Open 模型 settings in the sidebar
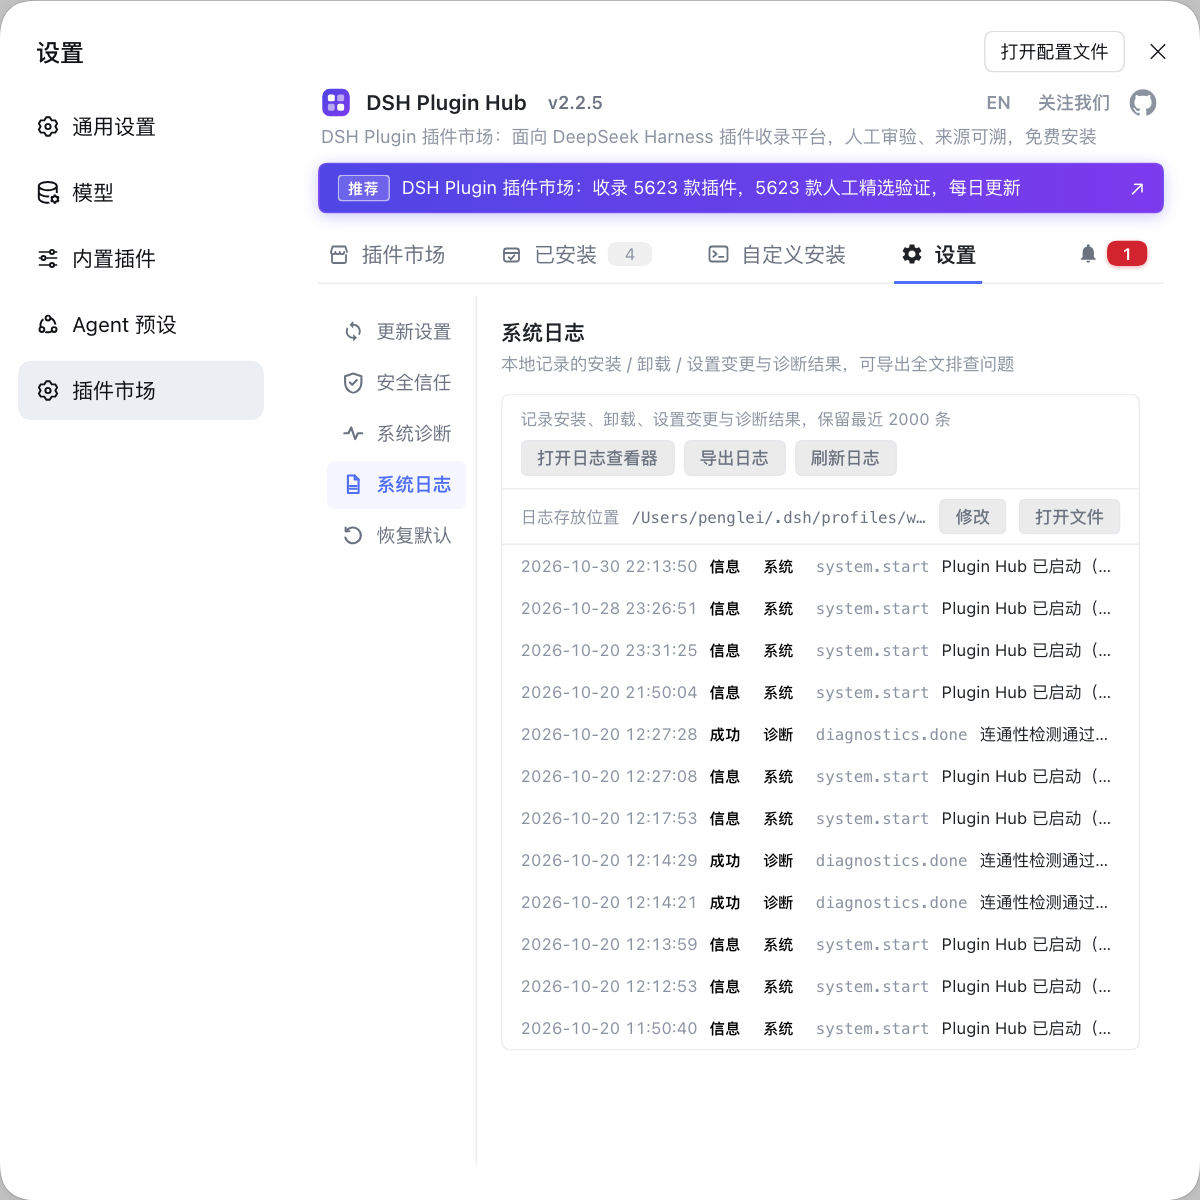This screenshot has width=1200, height=1200. 141,193
